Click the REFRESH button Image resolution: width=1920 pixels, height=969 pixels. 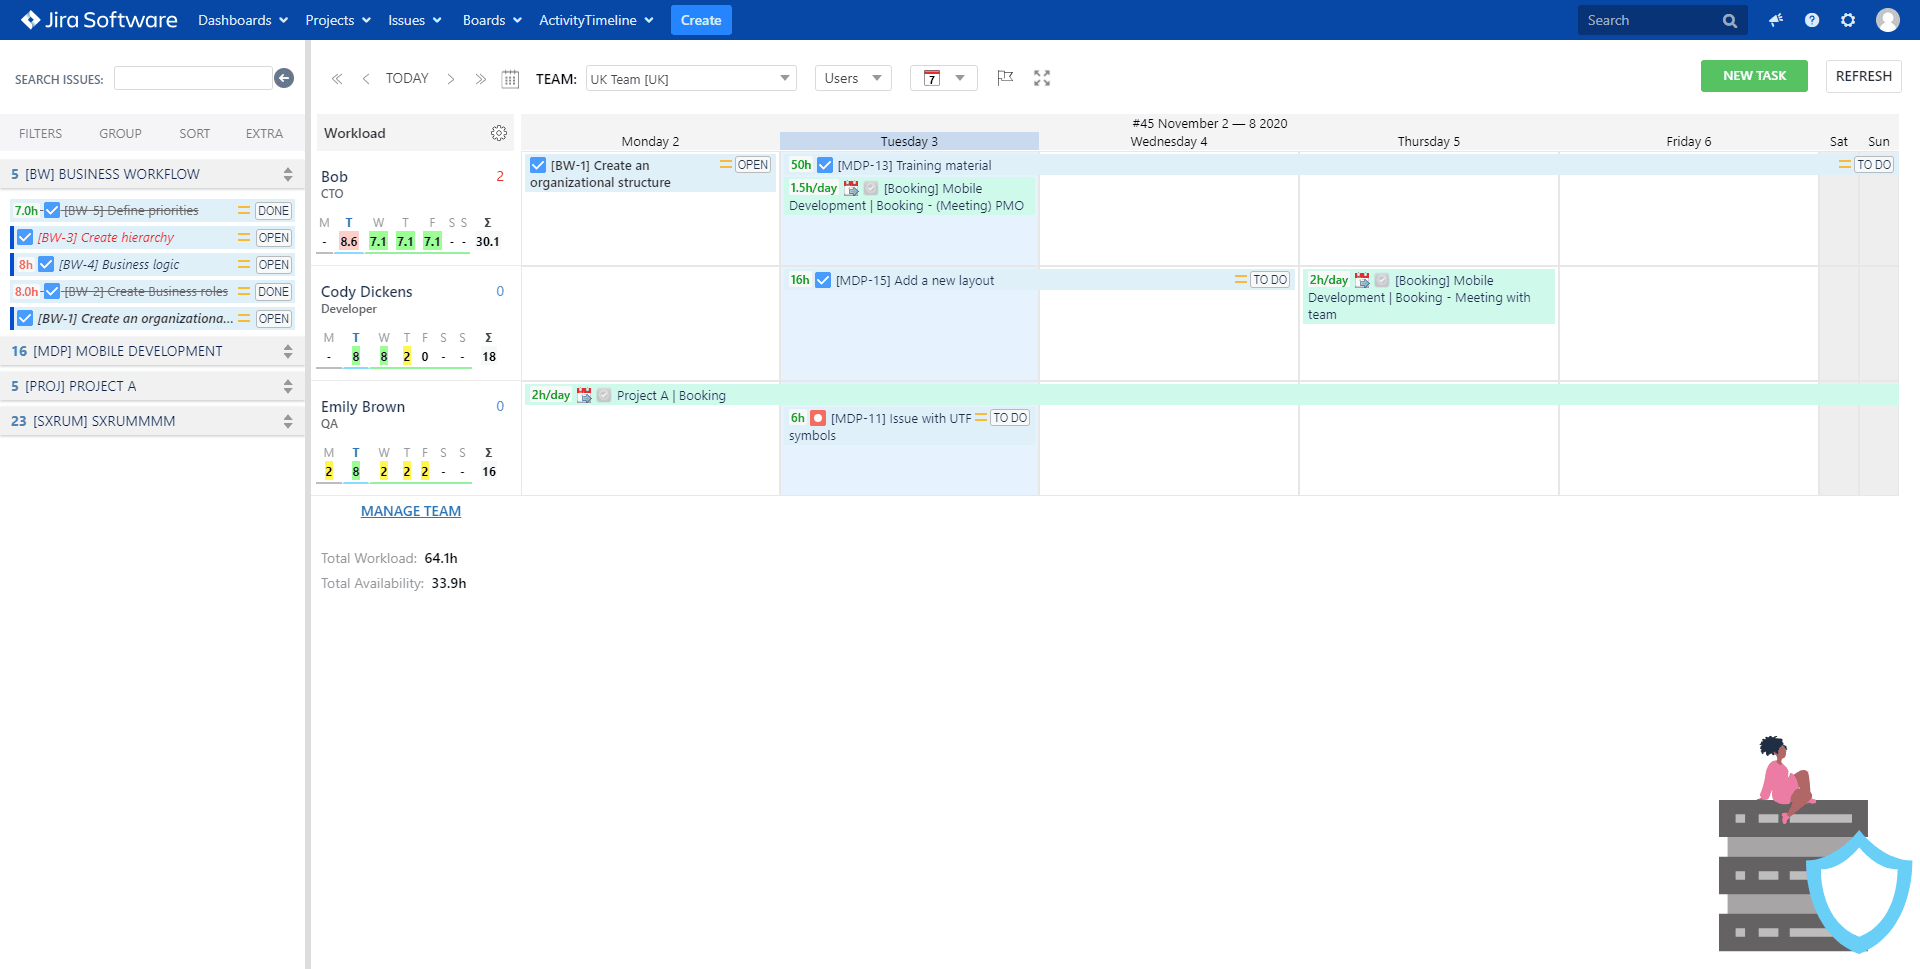1864,76
